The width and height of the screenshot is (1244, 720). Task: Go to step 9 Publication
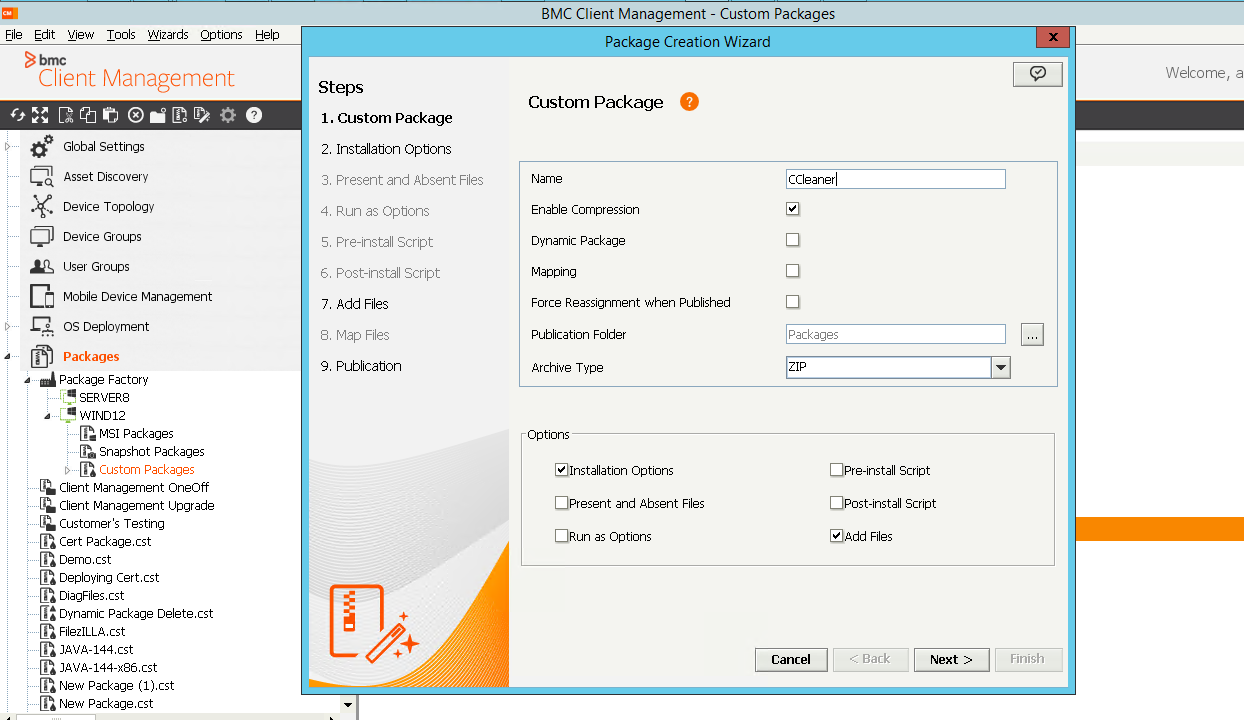pyautogui.click(x=361, y=366)
